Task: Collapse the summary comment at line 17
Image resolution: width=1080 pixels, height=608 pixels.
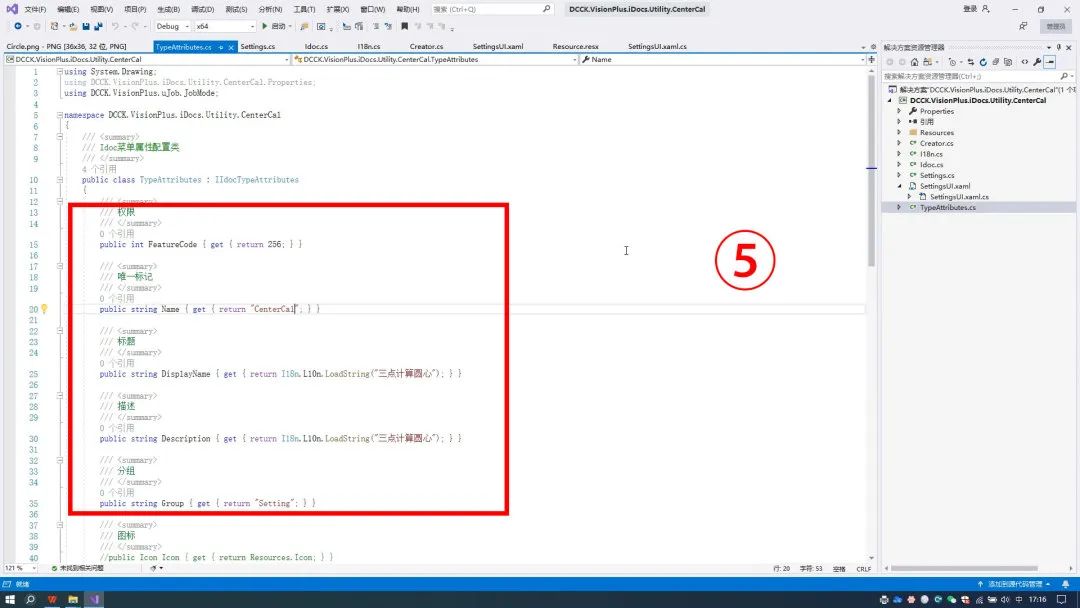Action: pyautogui.click(x=60, y=266)
